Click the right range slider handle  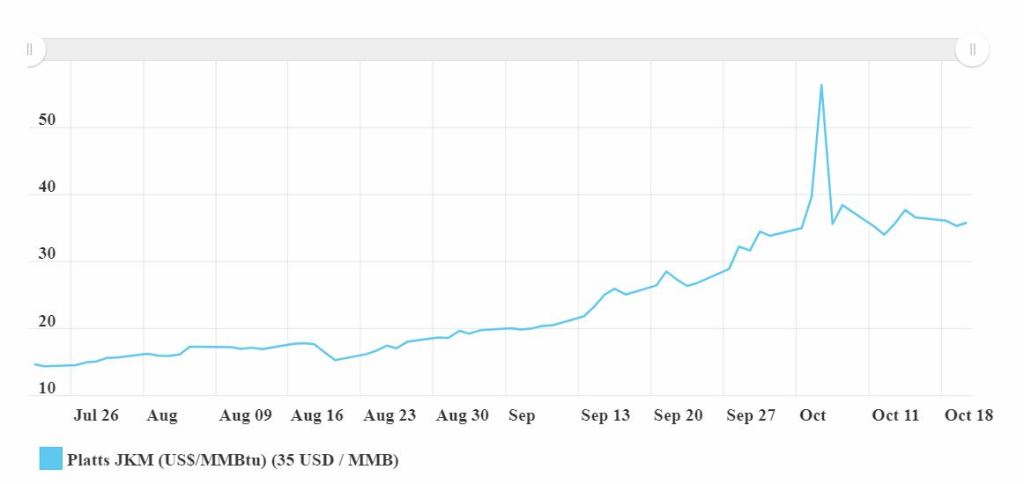click(x=972, y=49)
